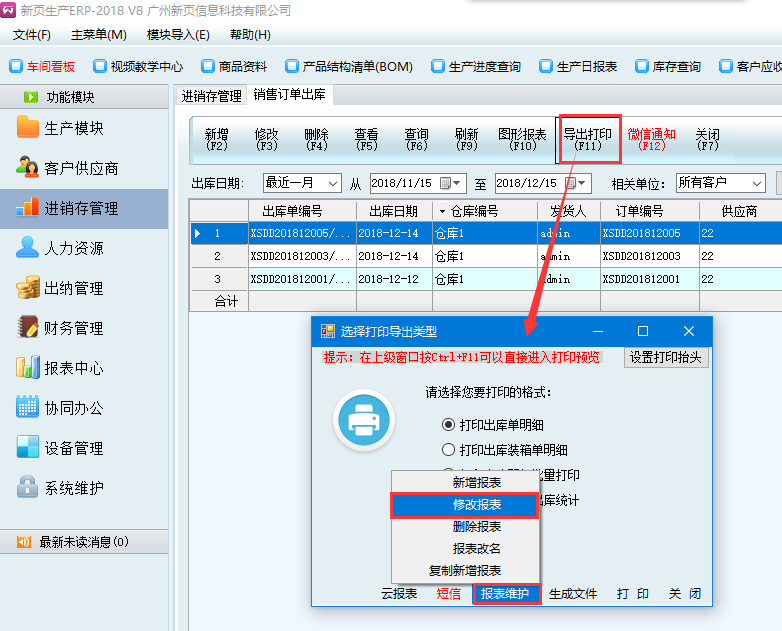
Task: Open 出纳管理 coins icon
Action: (27, 288)
